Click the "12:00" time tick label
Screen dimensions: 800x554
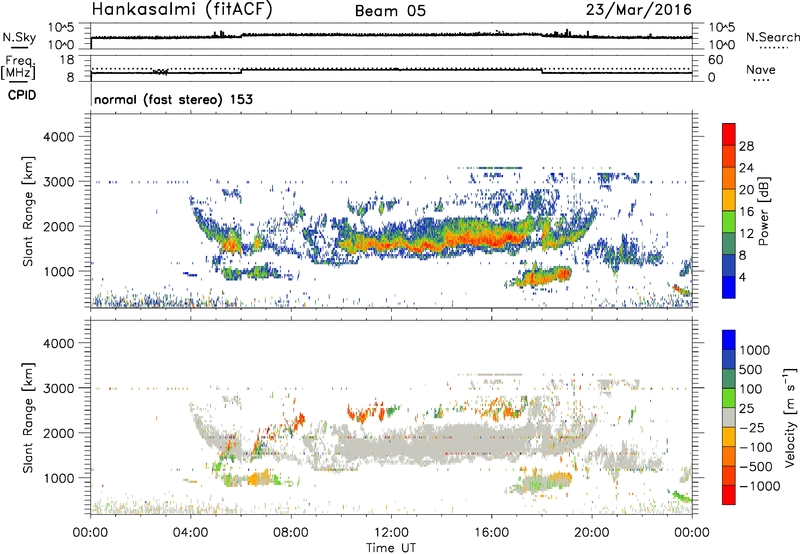391,533
